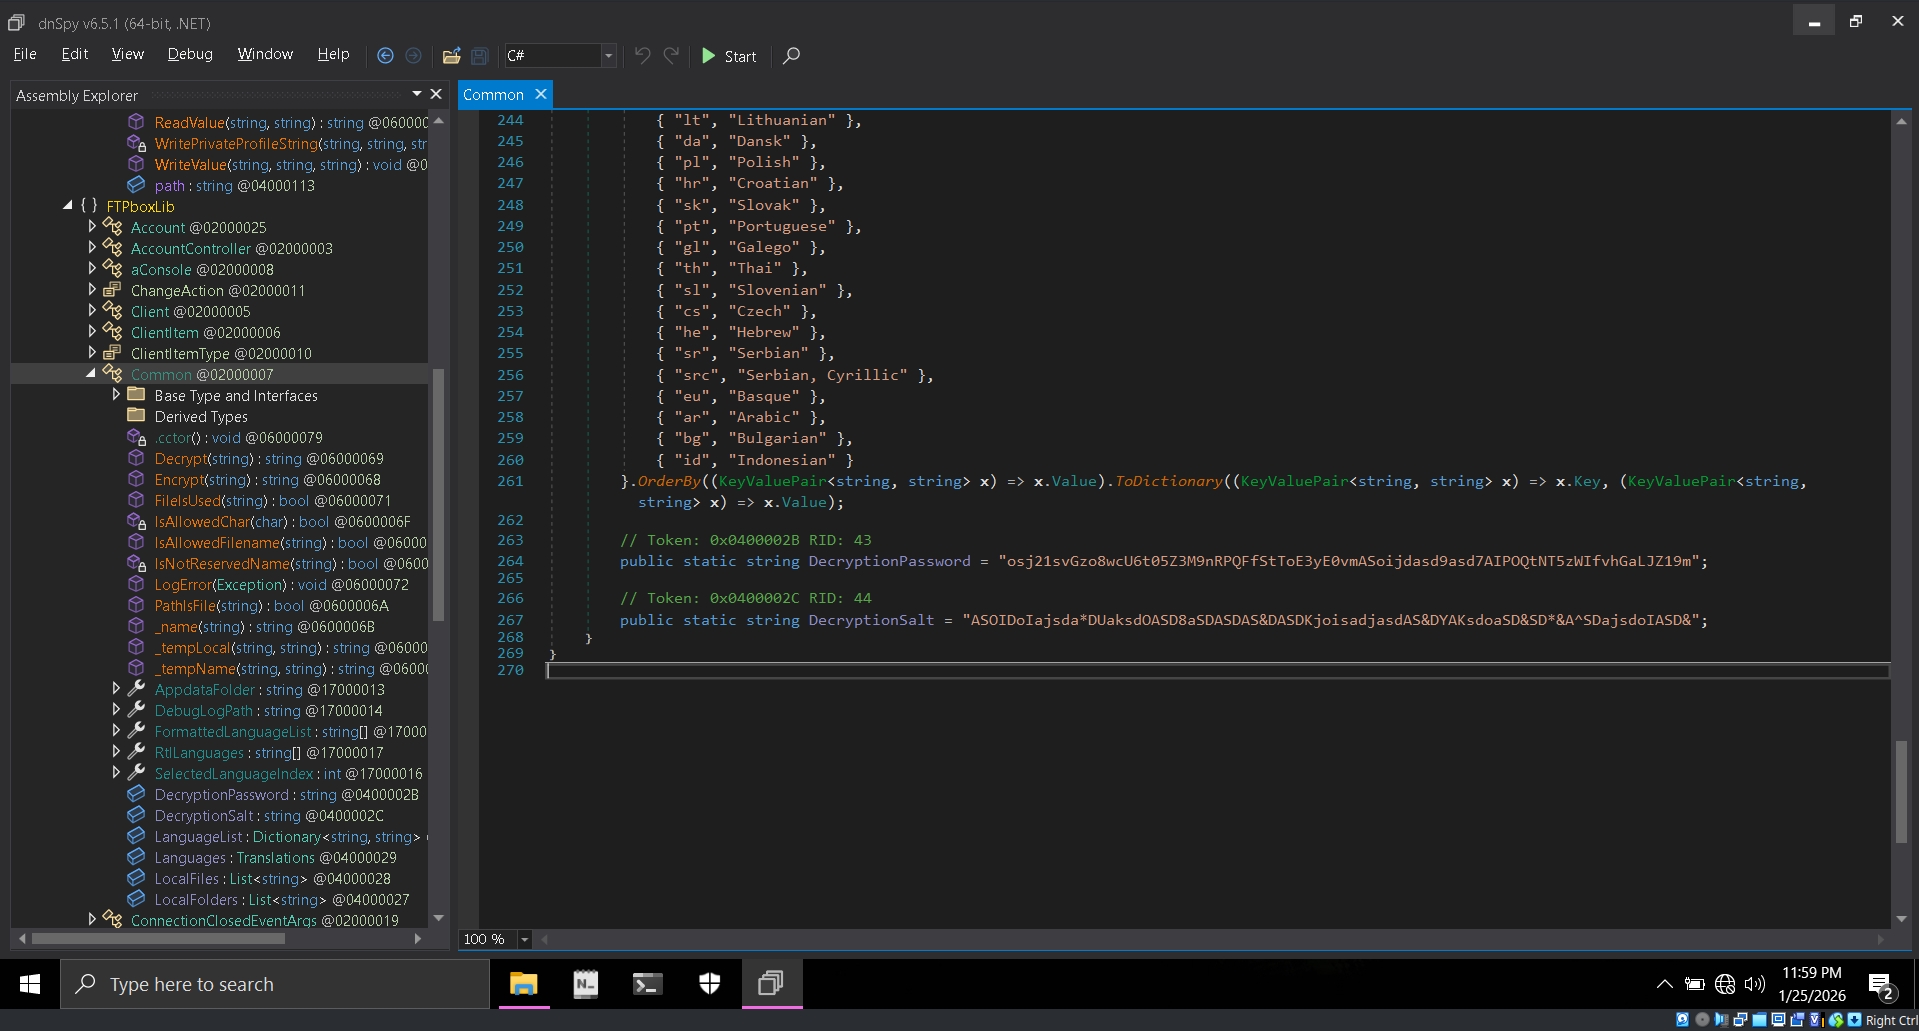The height and width of the screenshot is (1031, 1919).
Task: Click the Navigate Backward arrow icon
Action: 385,56
